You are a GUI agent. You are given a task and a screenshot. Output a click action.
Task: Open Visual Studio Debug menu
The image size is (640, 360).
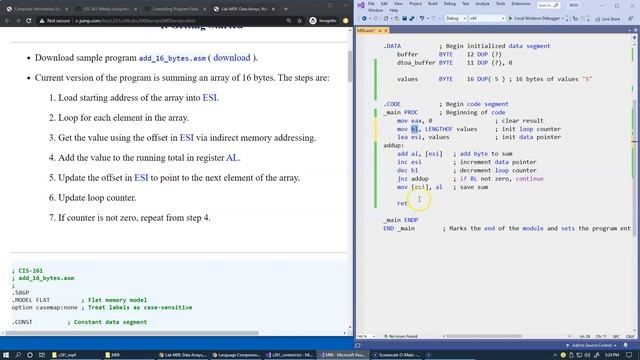click(x=449, y=4)
